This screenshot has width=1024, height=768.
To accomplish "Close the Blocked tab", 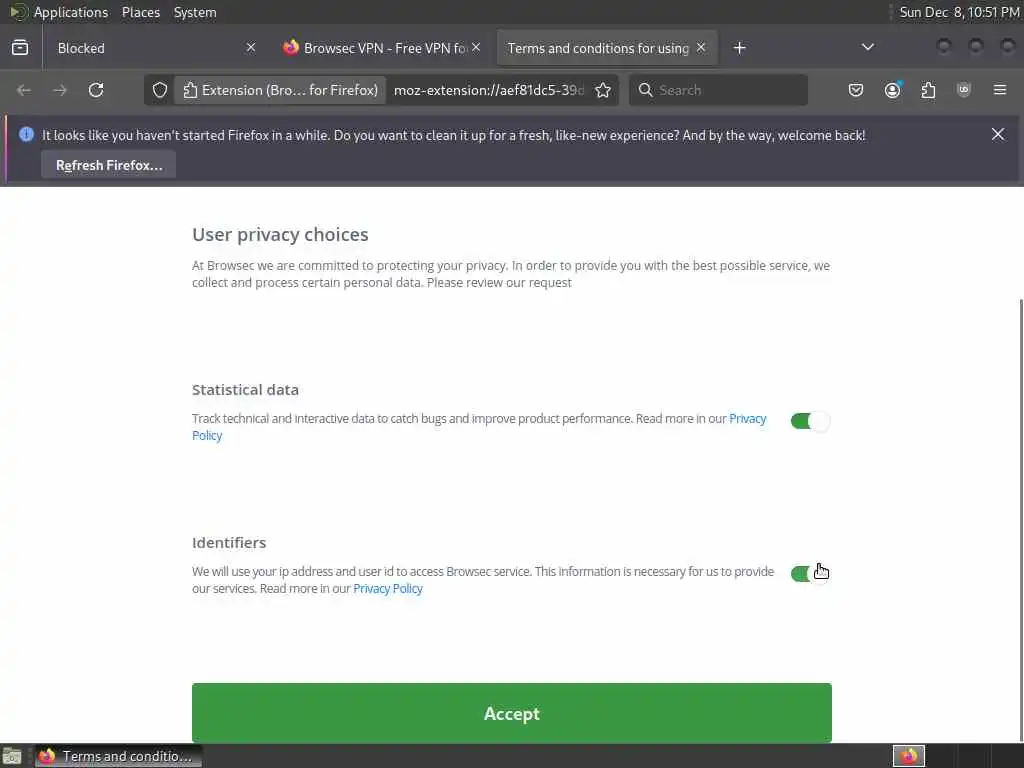I will click(x=251, y=48).
